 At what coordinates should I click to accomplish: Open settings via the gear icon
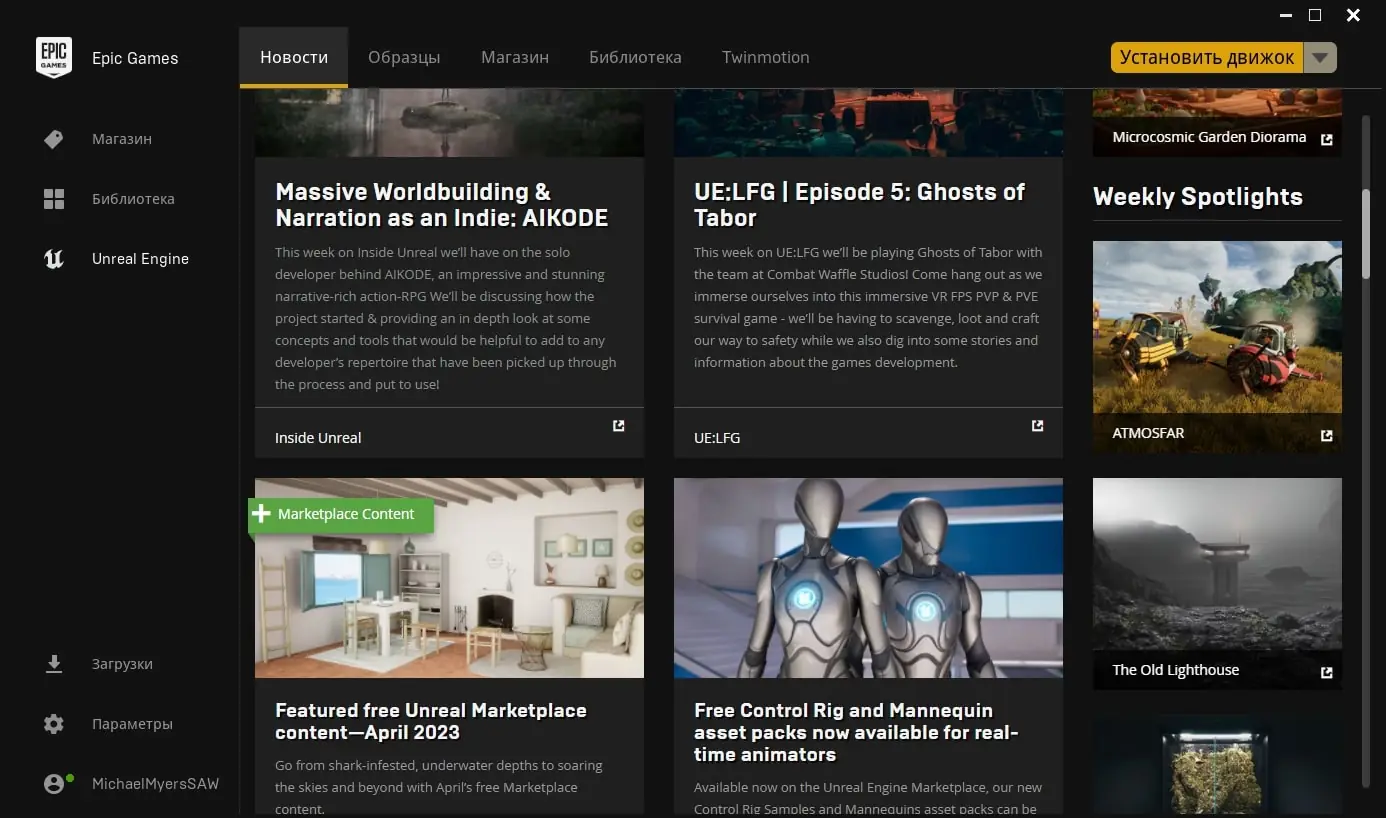tap(54, 724)
